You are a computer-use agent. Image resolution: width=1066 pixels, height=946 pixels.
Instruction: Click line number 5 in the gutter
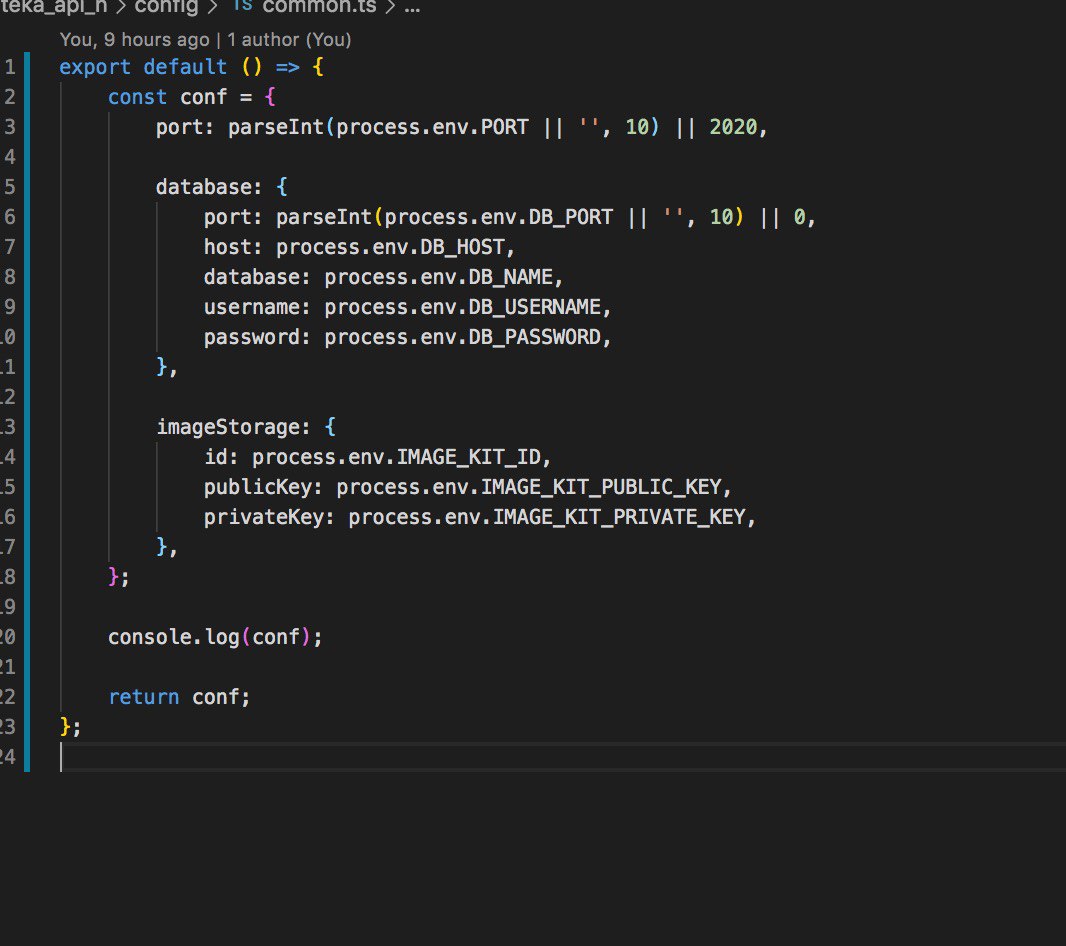(x=10, y=187)
